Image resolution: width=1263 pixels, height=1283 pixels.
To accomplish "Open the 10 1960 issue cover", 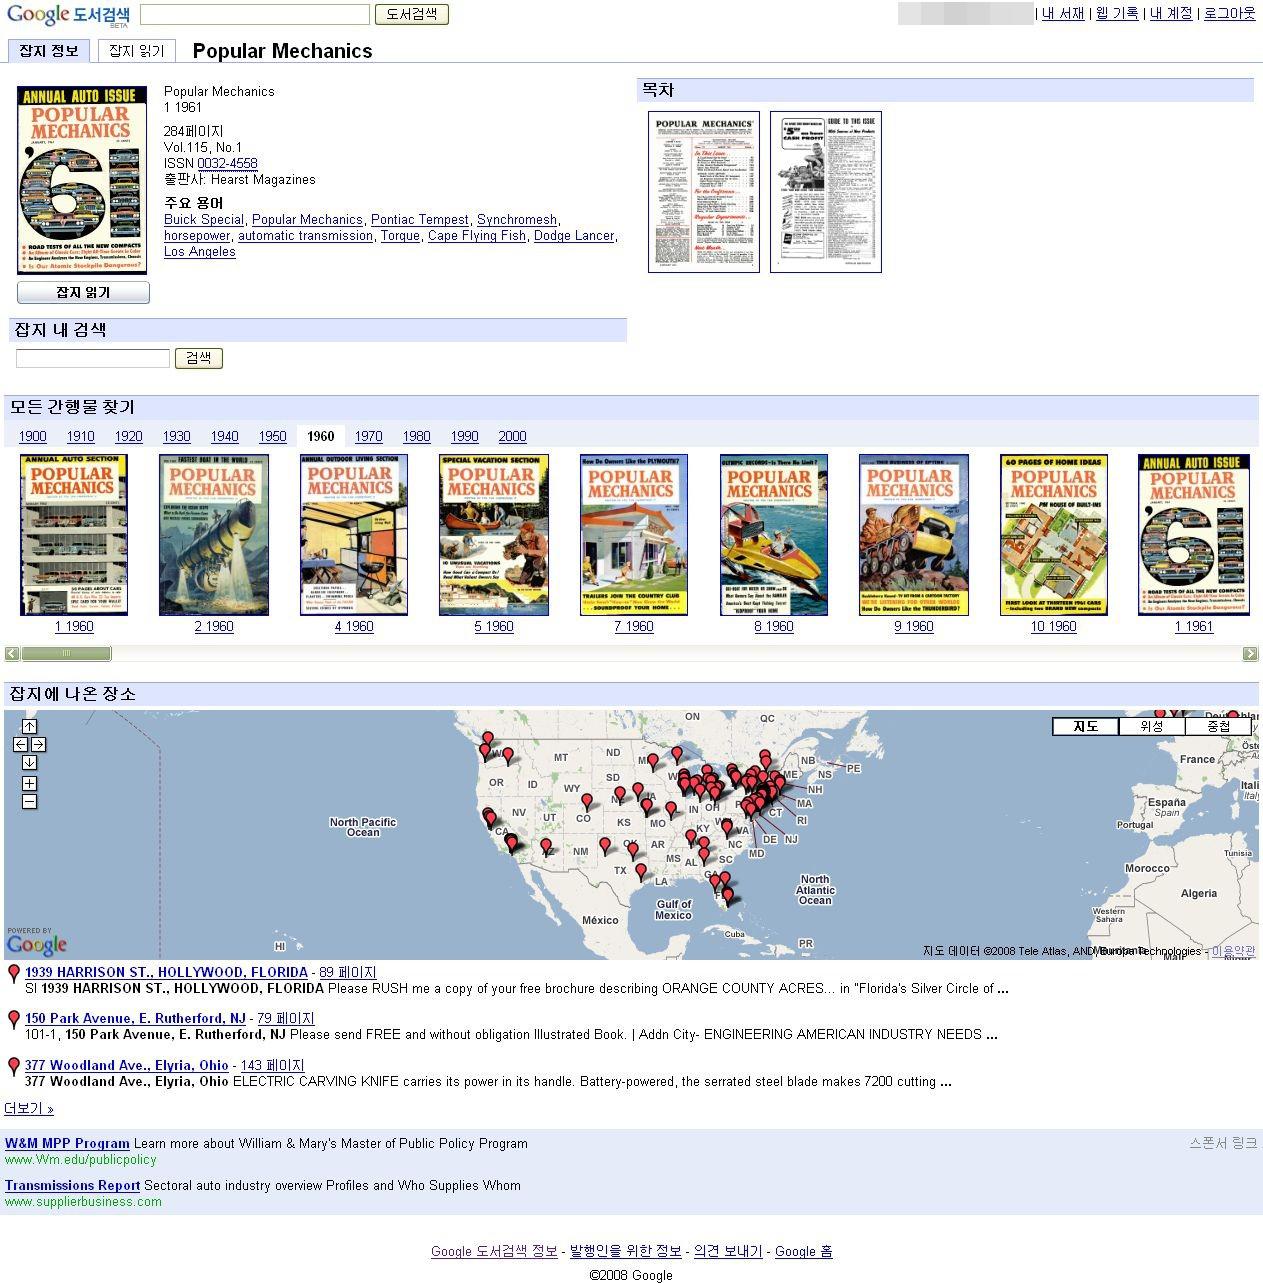I will (x=1054, y=535).
